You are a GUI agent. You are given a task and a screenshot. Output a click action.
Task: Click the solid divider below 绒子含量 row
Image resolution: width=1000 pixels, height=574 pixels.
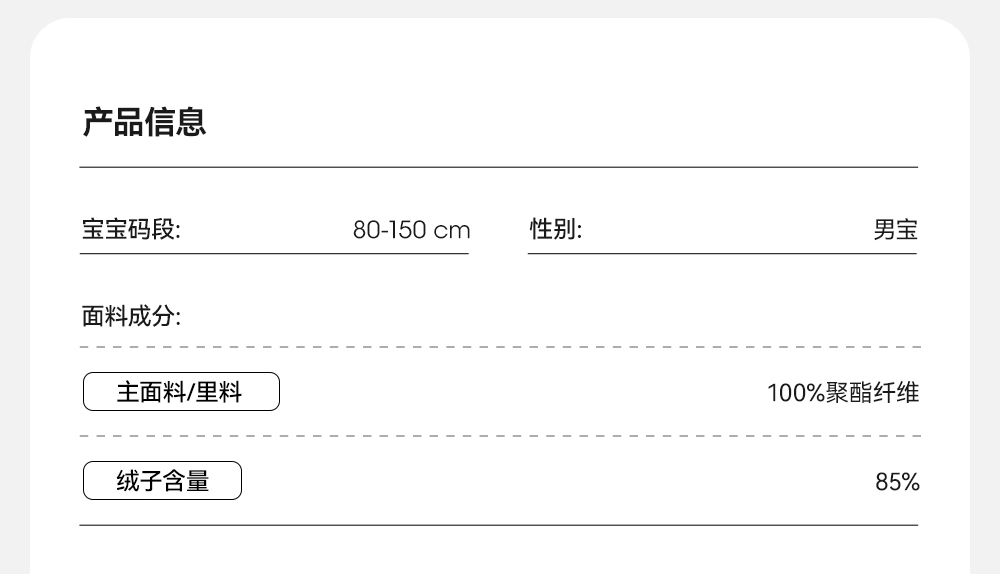(x=498, y=525)
